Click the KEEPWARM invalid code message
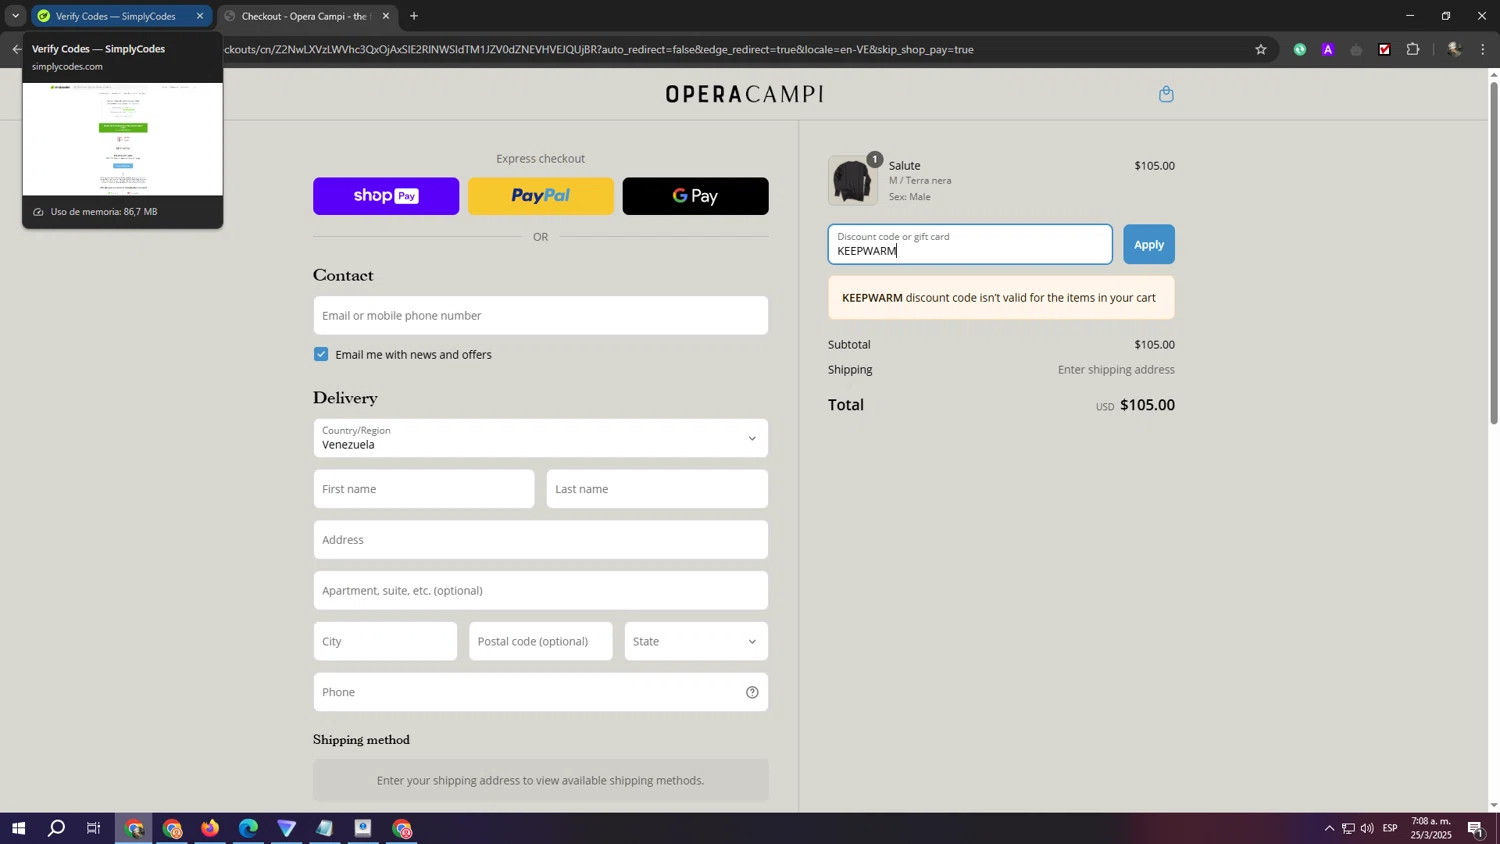The height and width of the screenshot is (844, 1500). 1001,298
